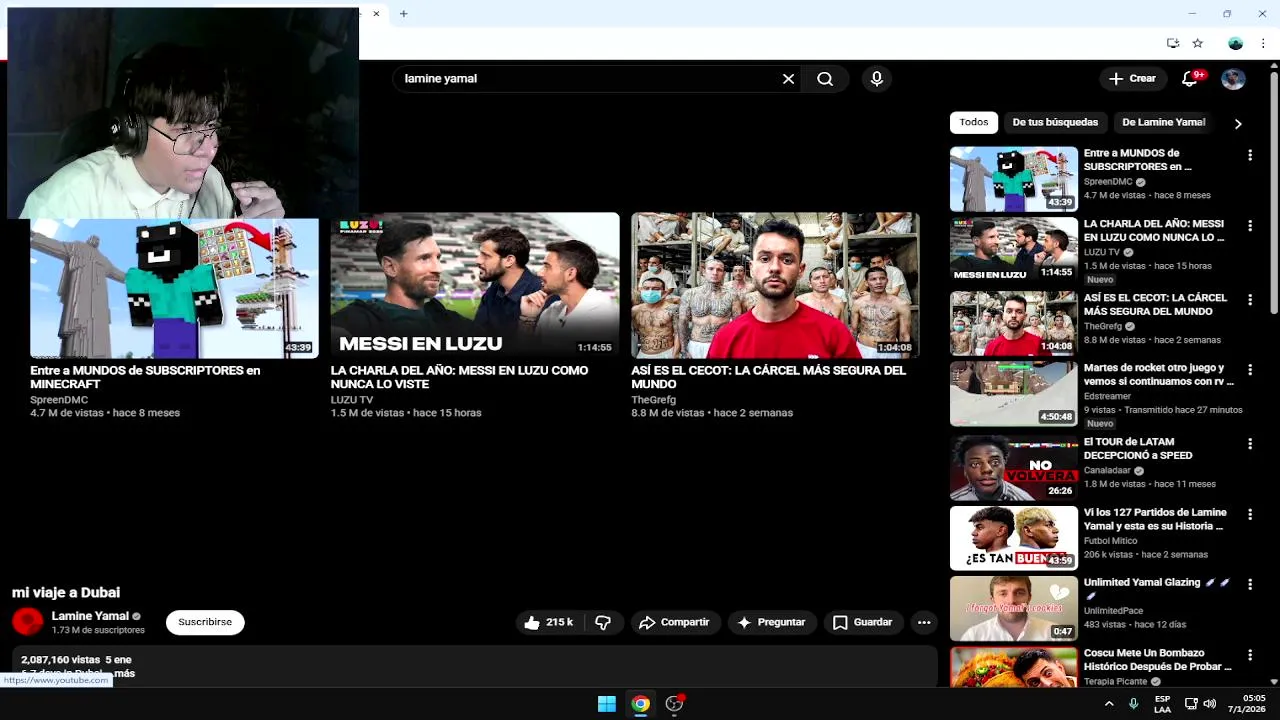The width and height of the screenshot is (1280, 720).
Task: Subscribe to the Lamine Yamal channel
Action: [x=205, y=622]
